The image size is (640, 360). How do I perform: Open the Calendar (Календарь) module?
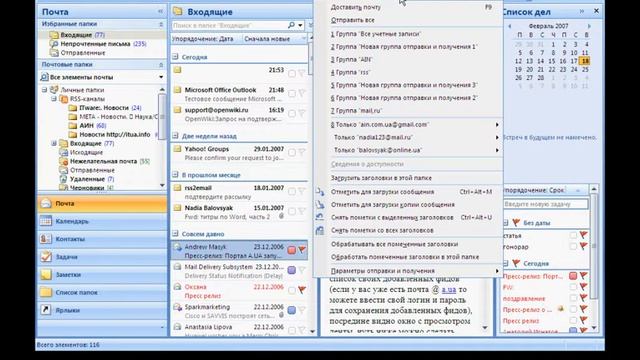[x=102, y=221]
